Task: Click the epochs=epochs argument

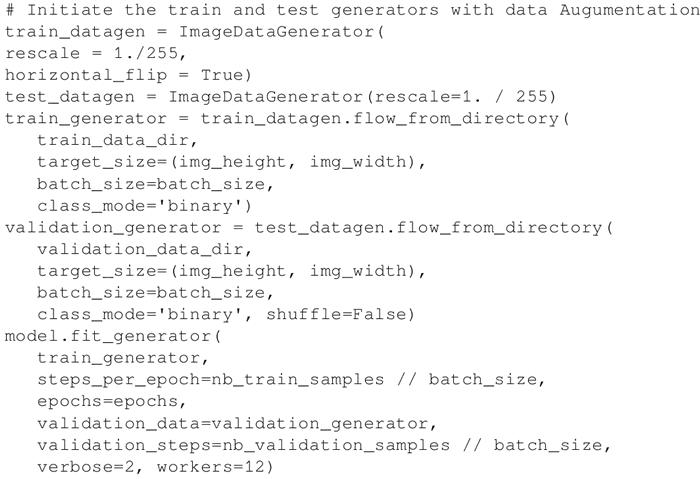Action: pyautogui.click(x=112, y=402)
